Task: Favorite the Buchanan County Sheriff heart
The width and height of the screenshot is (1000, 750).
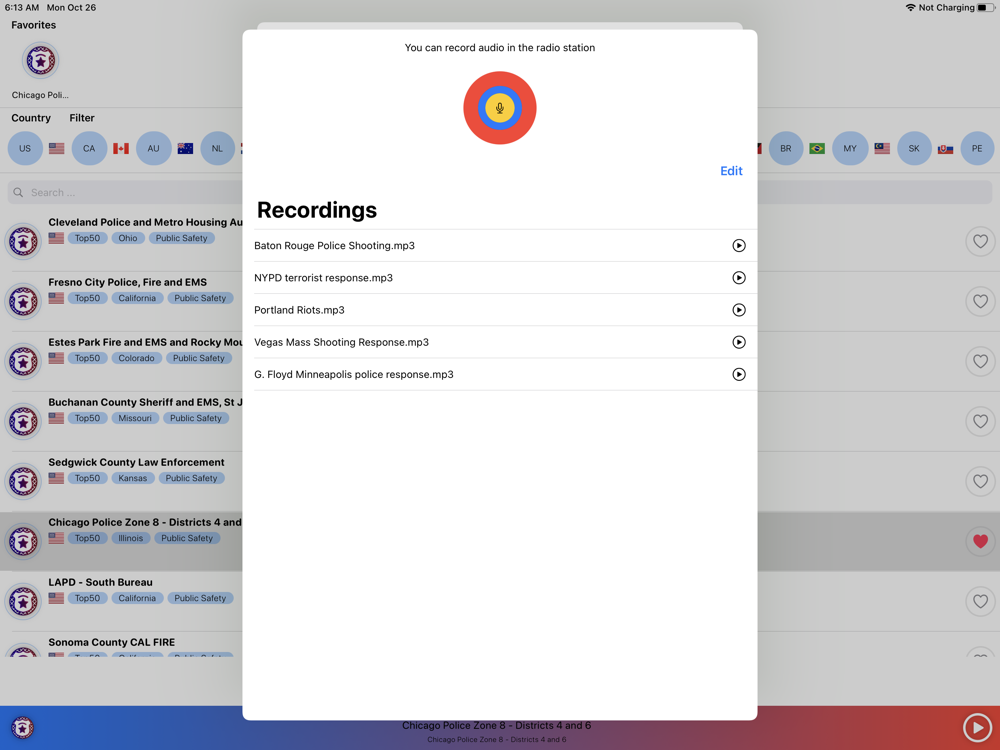Action: click(980, 421)
